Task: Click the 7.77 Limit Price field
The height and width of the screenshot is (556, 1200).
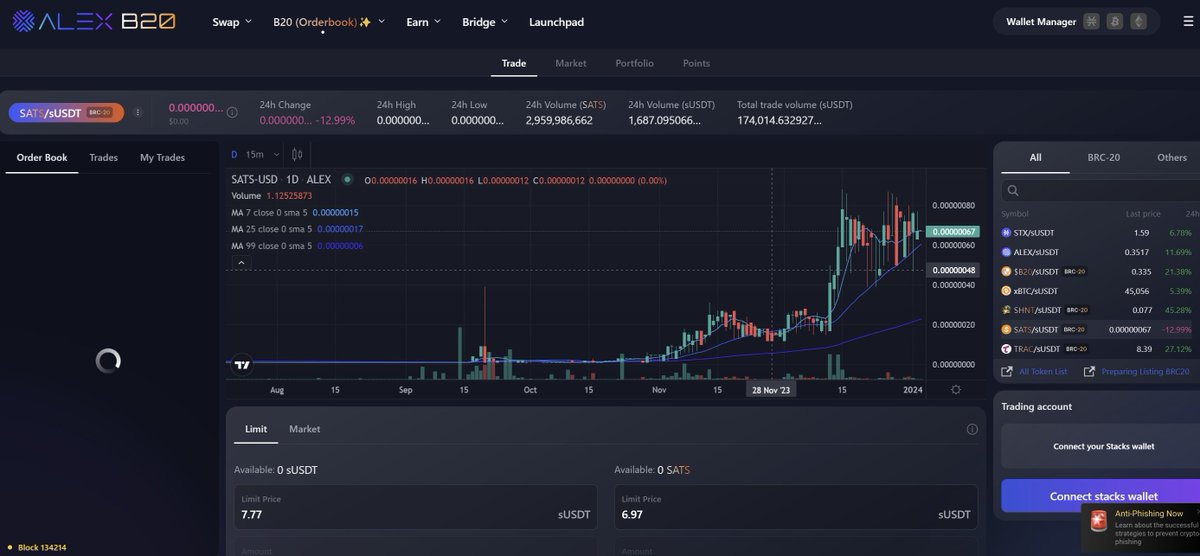Action: click(416, 507)
